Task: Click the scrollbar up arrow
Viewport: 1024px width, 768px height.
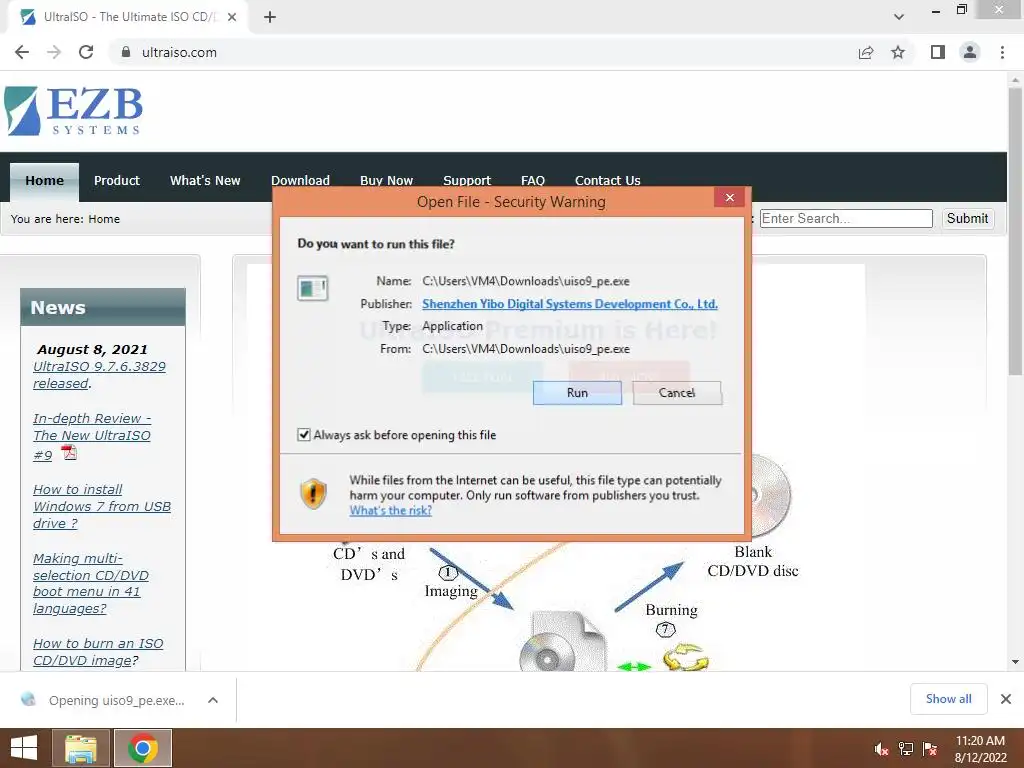Action: 1015,79
